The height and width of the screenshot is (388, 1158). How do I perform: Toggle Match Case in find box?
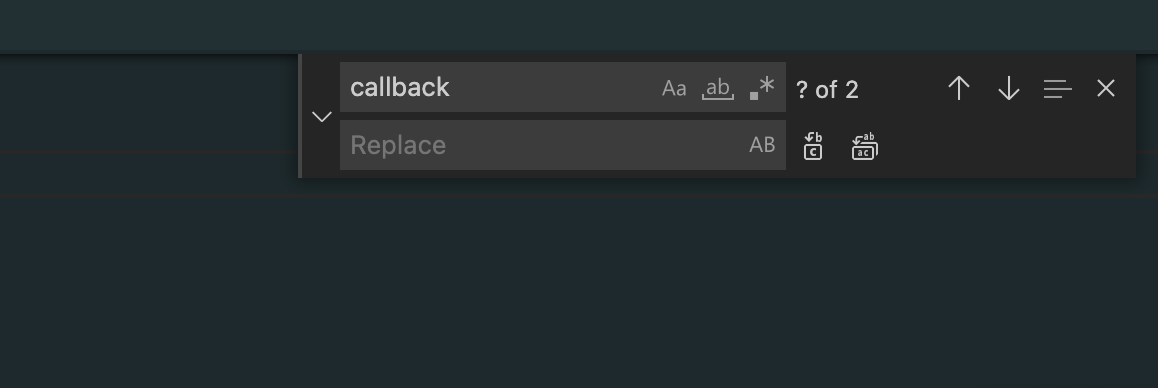pos(674,88)
